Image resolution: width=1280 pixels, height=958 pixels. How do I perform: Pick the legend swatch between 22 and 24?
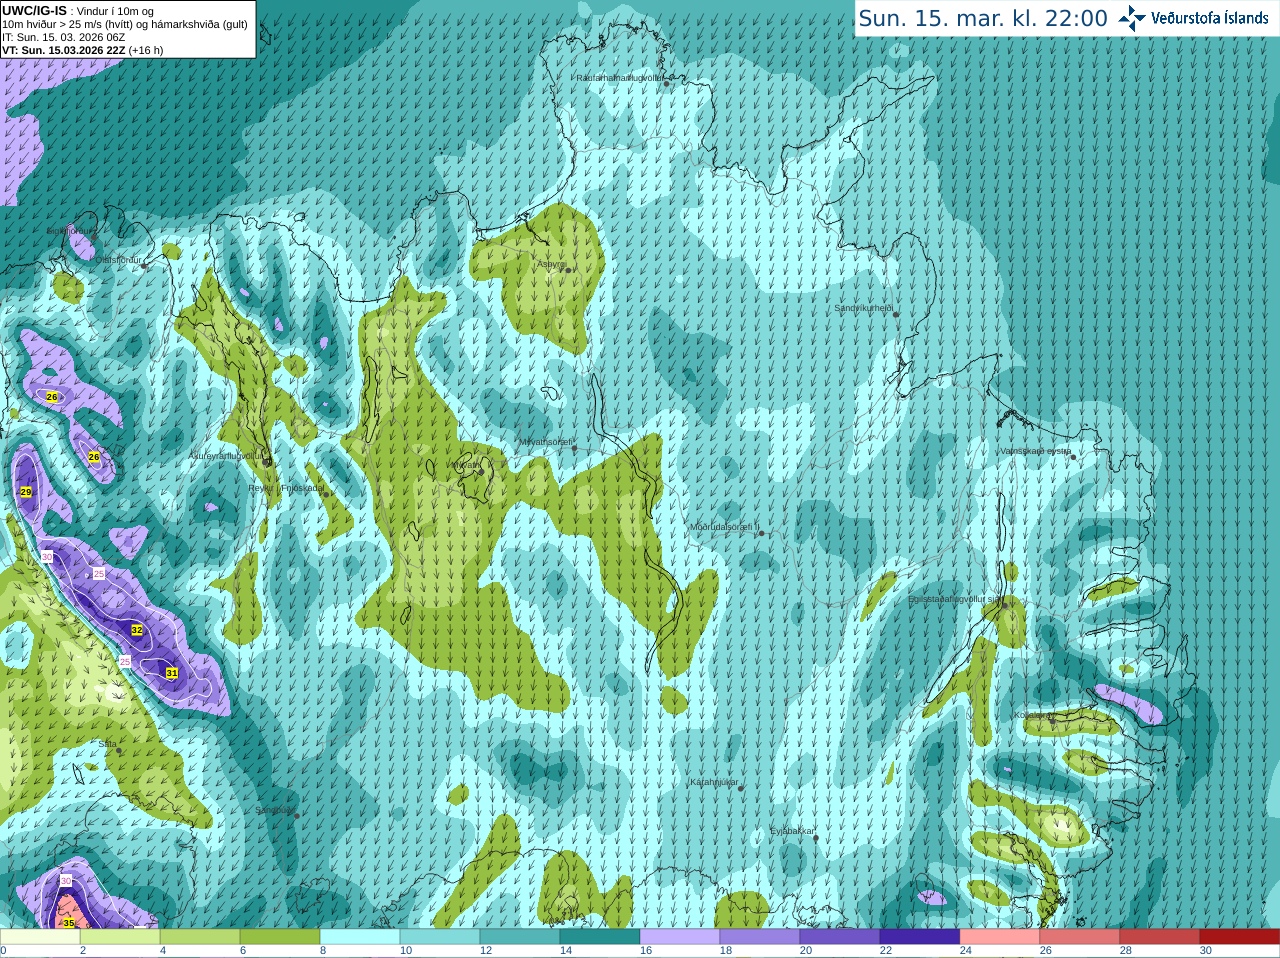coord(920,937)
